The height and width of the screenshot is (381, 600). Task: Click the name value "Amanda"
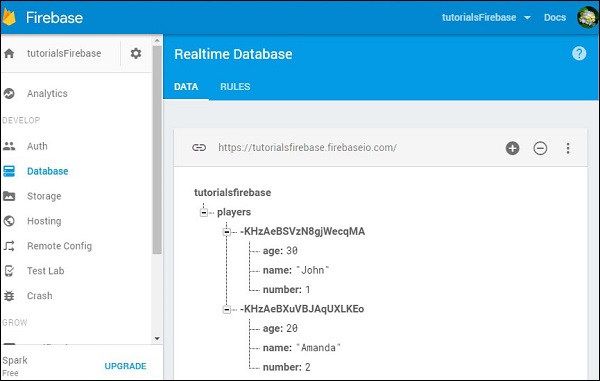(318, 348)
